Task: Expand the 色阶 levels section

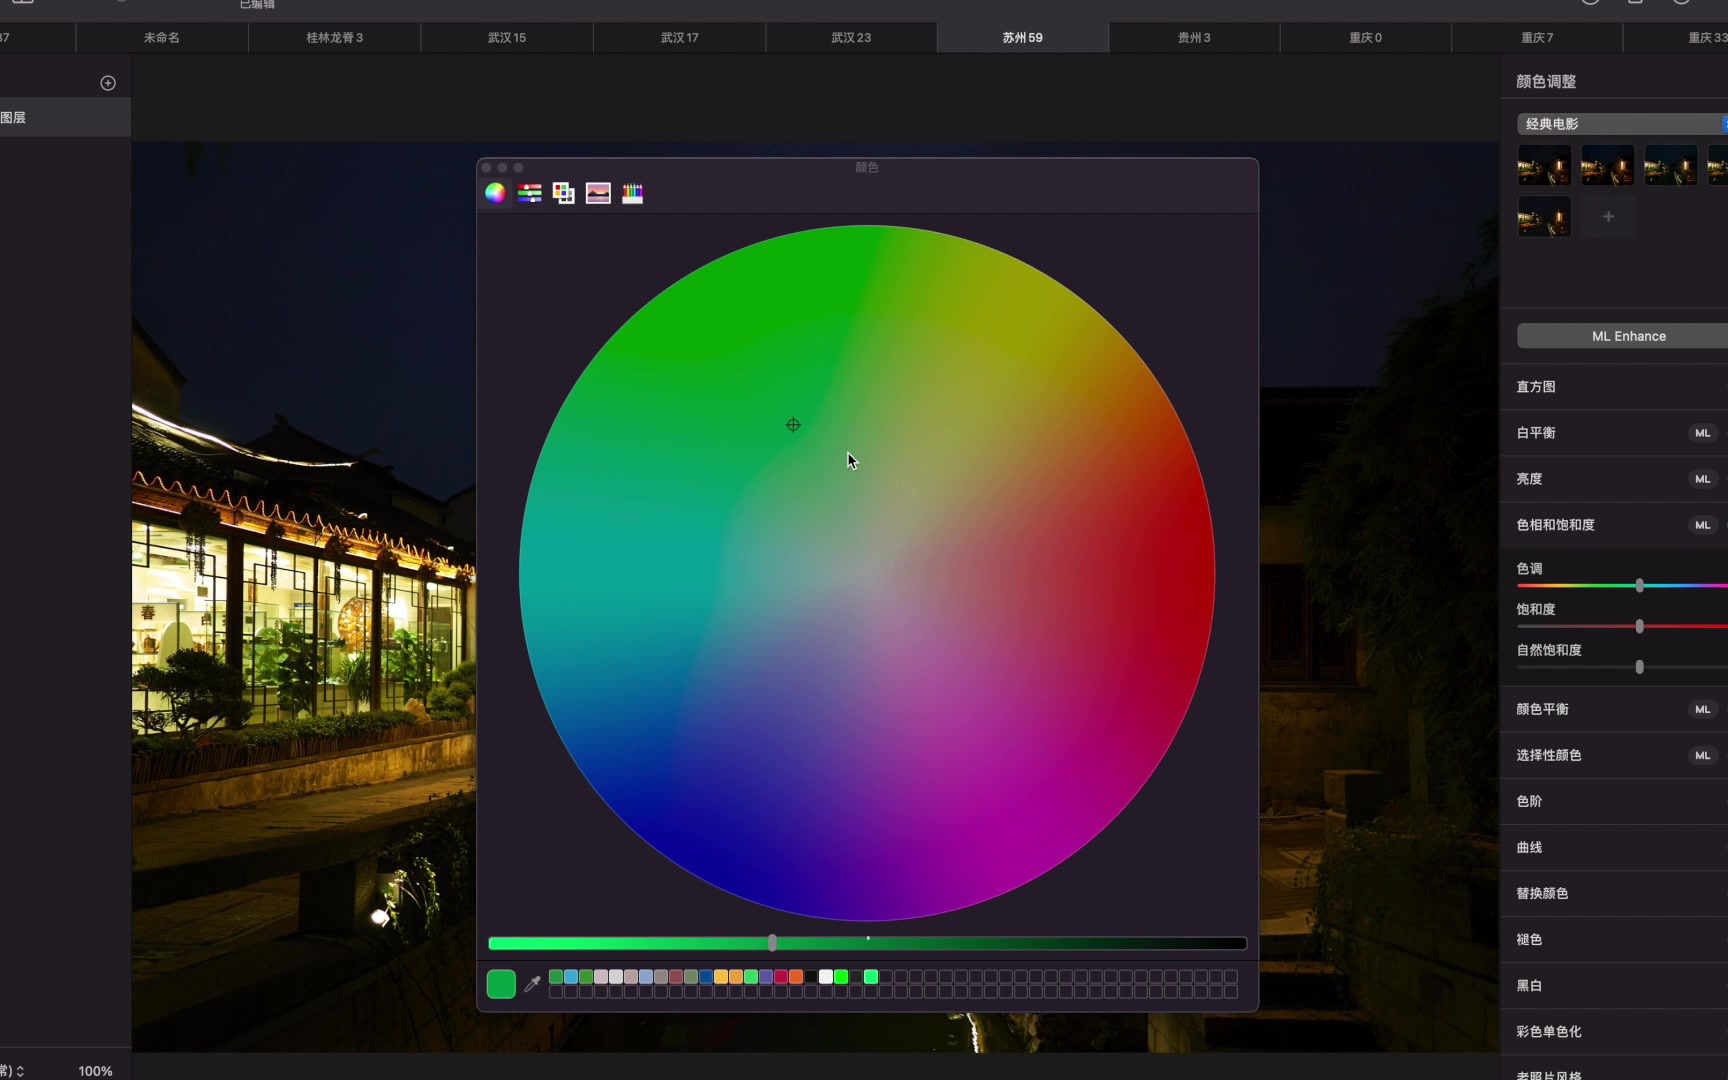Action: pyautogui.click(x=1529, y=801)
